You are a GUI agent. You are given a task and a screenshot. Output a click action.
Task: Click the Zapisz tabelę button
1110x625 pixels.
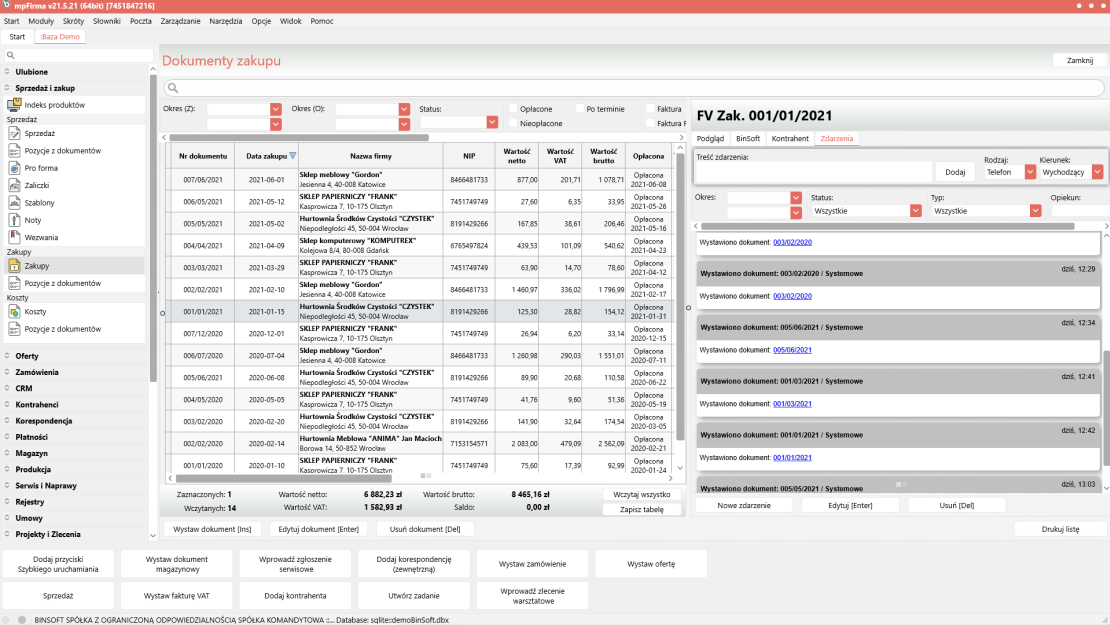pos(642,510)
